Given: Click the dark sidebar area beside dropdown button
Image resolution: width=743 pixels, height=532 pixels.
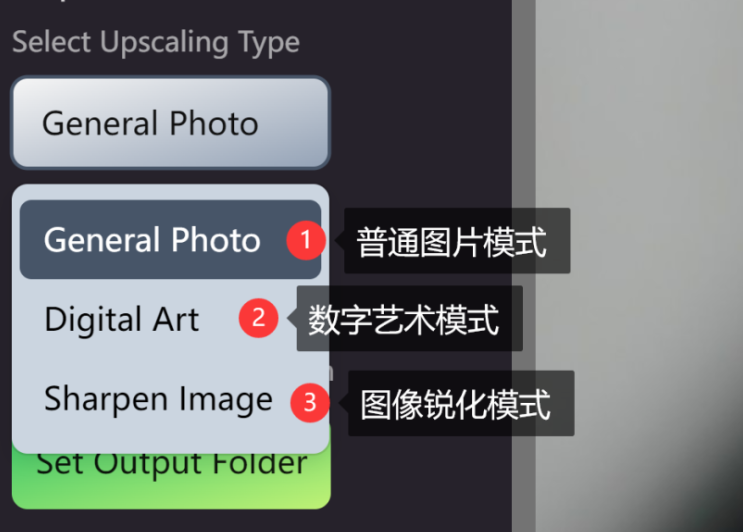Looking at the screenshot, I should (x=421, y=123).
